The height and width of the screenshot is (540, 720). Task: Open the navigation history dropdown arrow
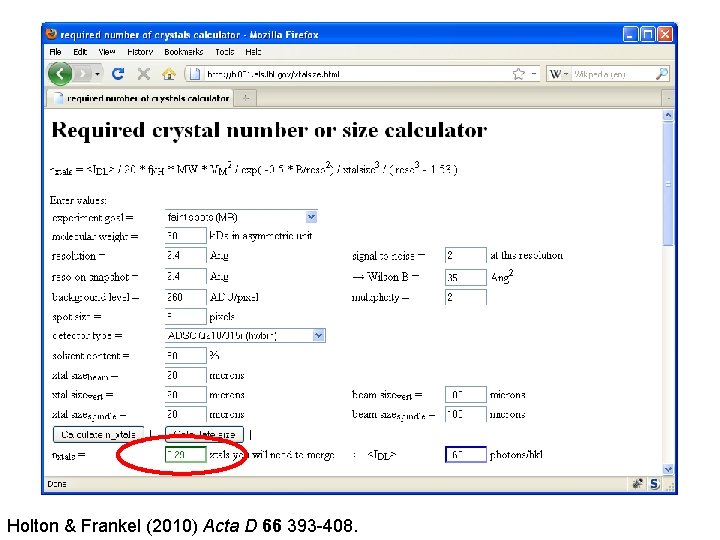coord(97,74)
